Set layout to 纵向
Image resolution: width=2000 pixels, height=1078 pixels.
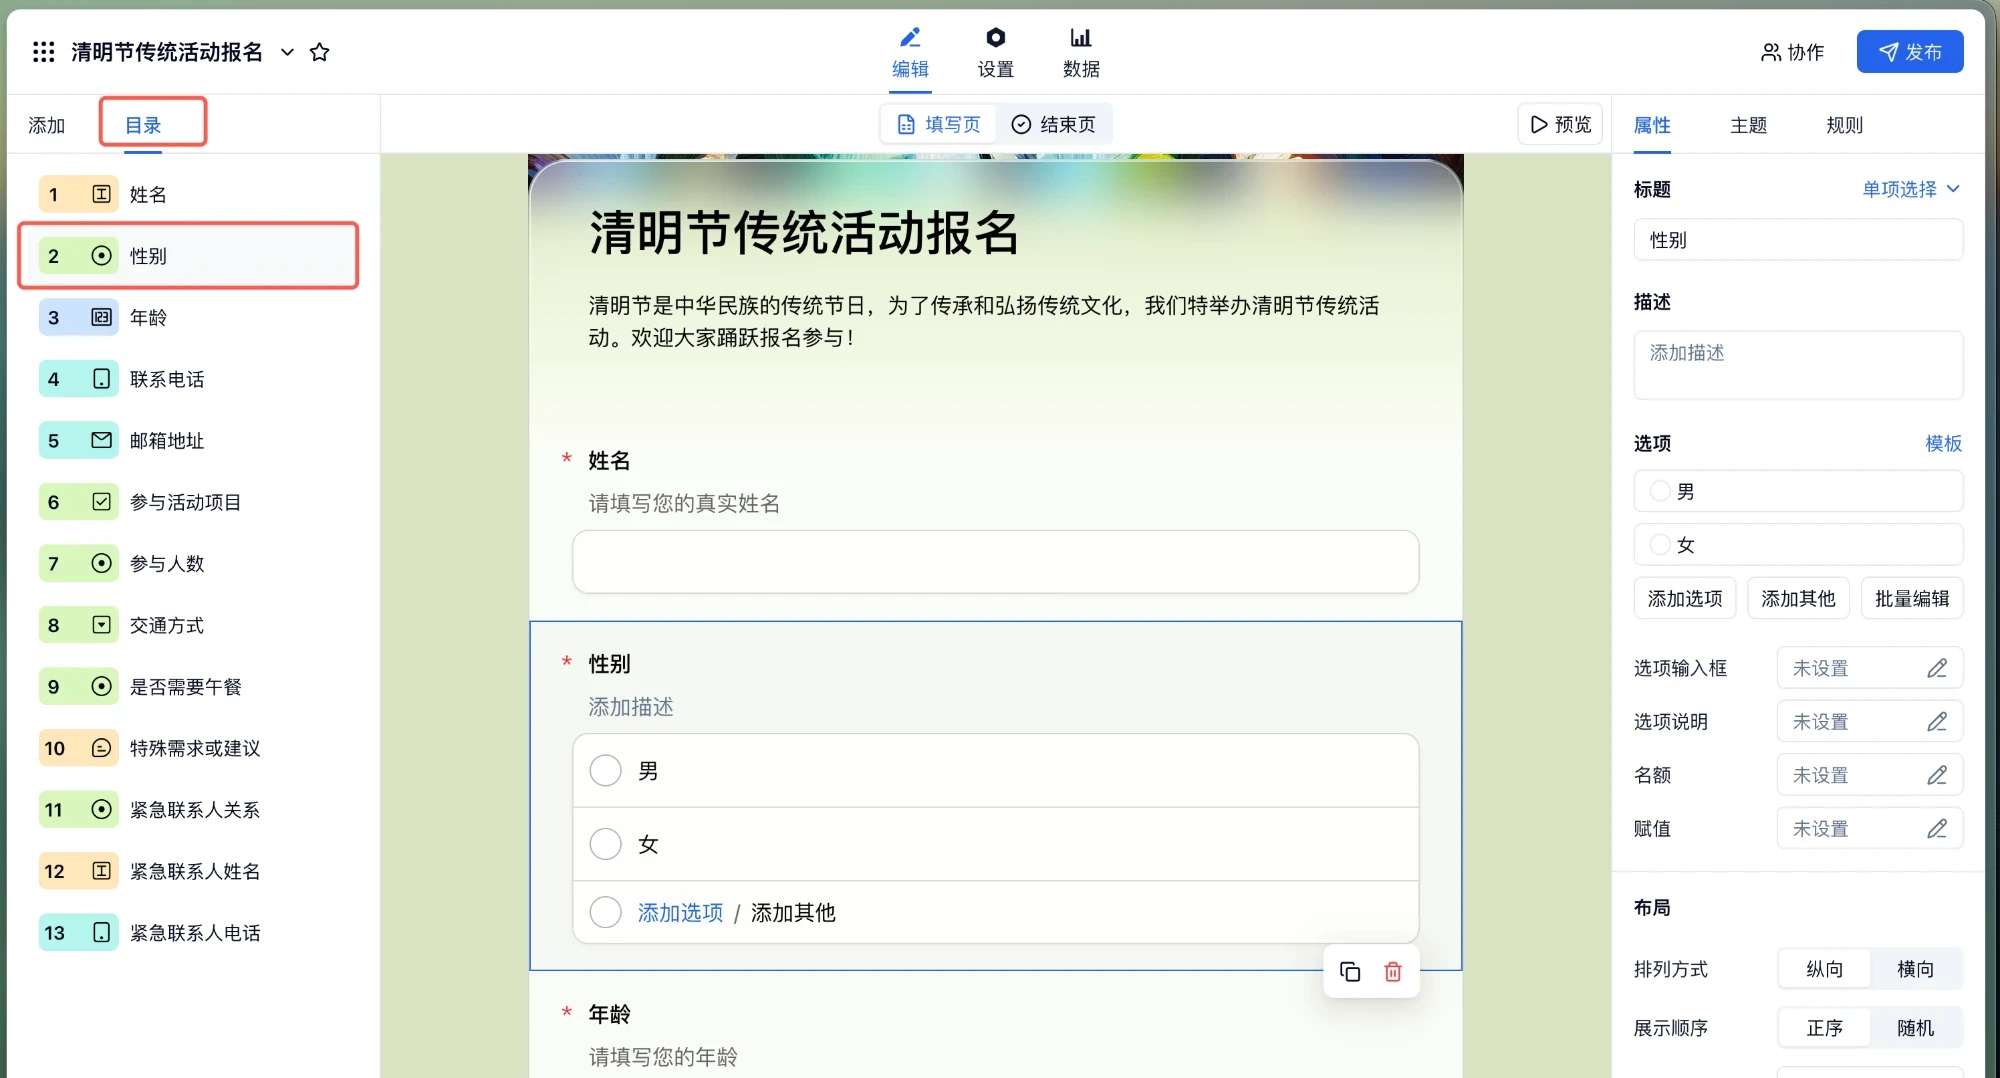[1824, 969]
